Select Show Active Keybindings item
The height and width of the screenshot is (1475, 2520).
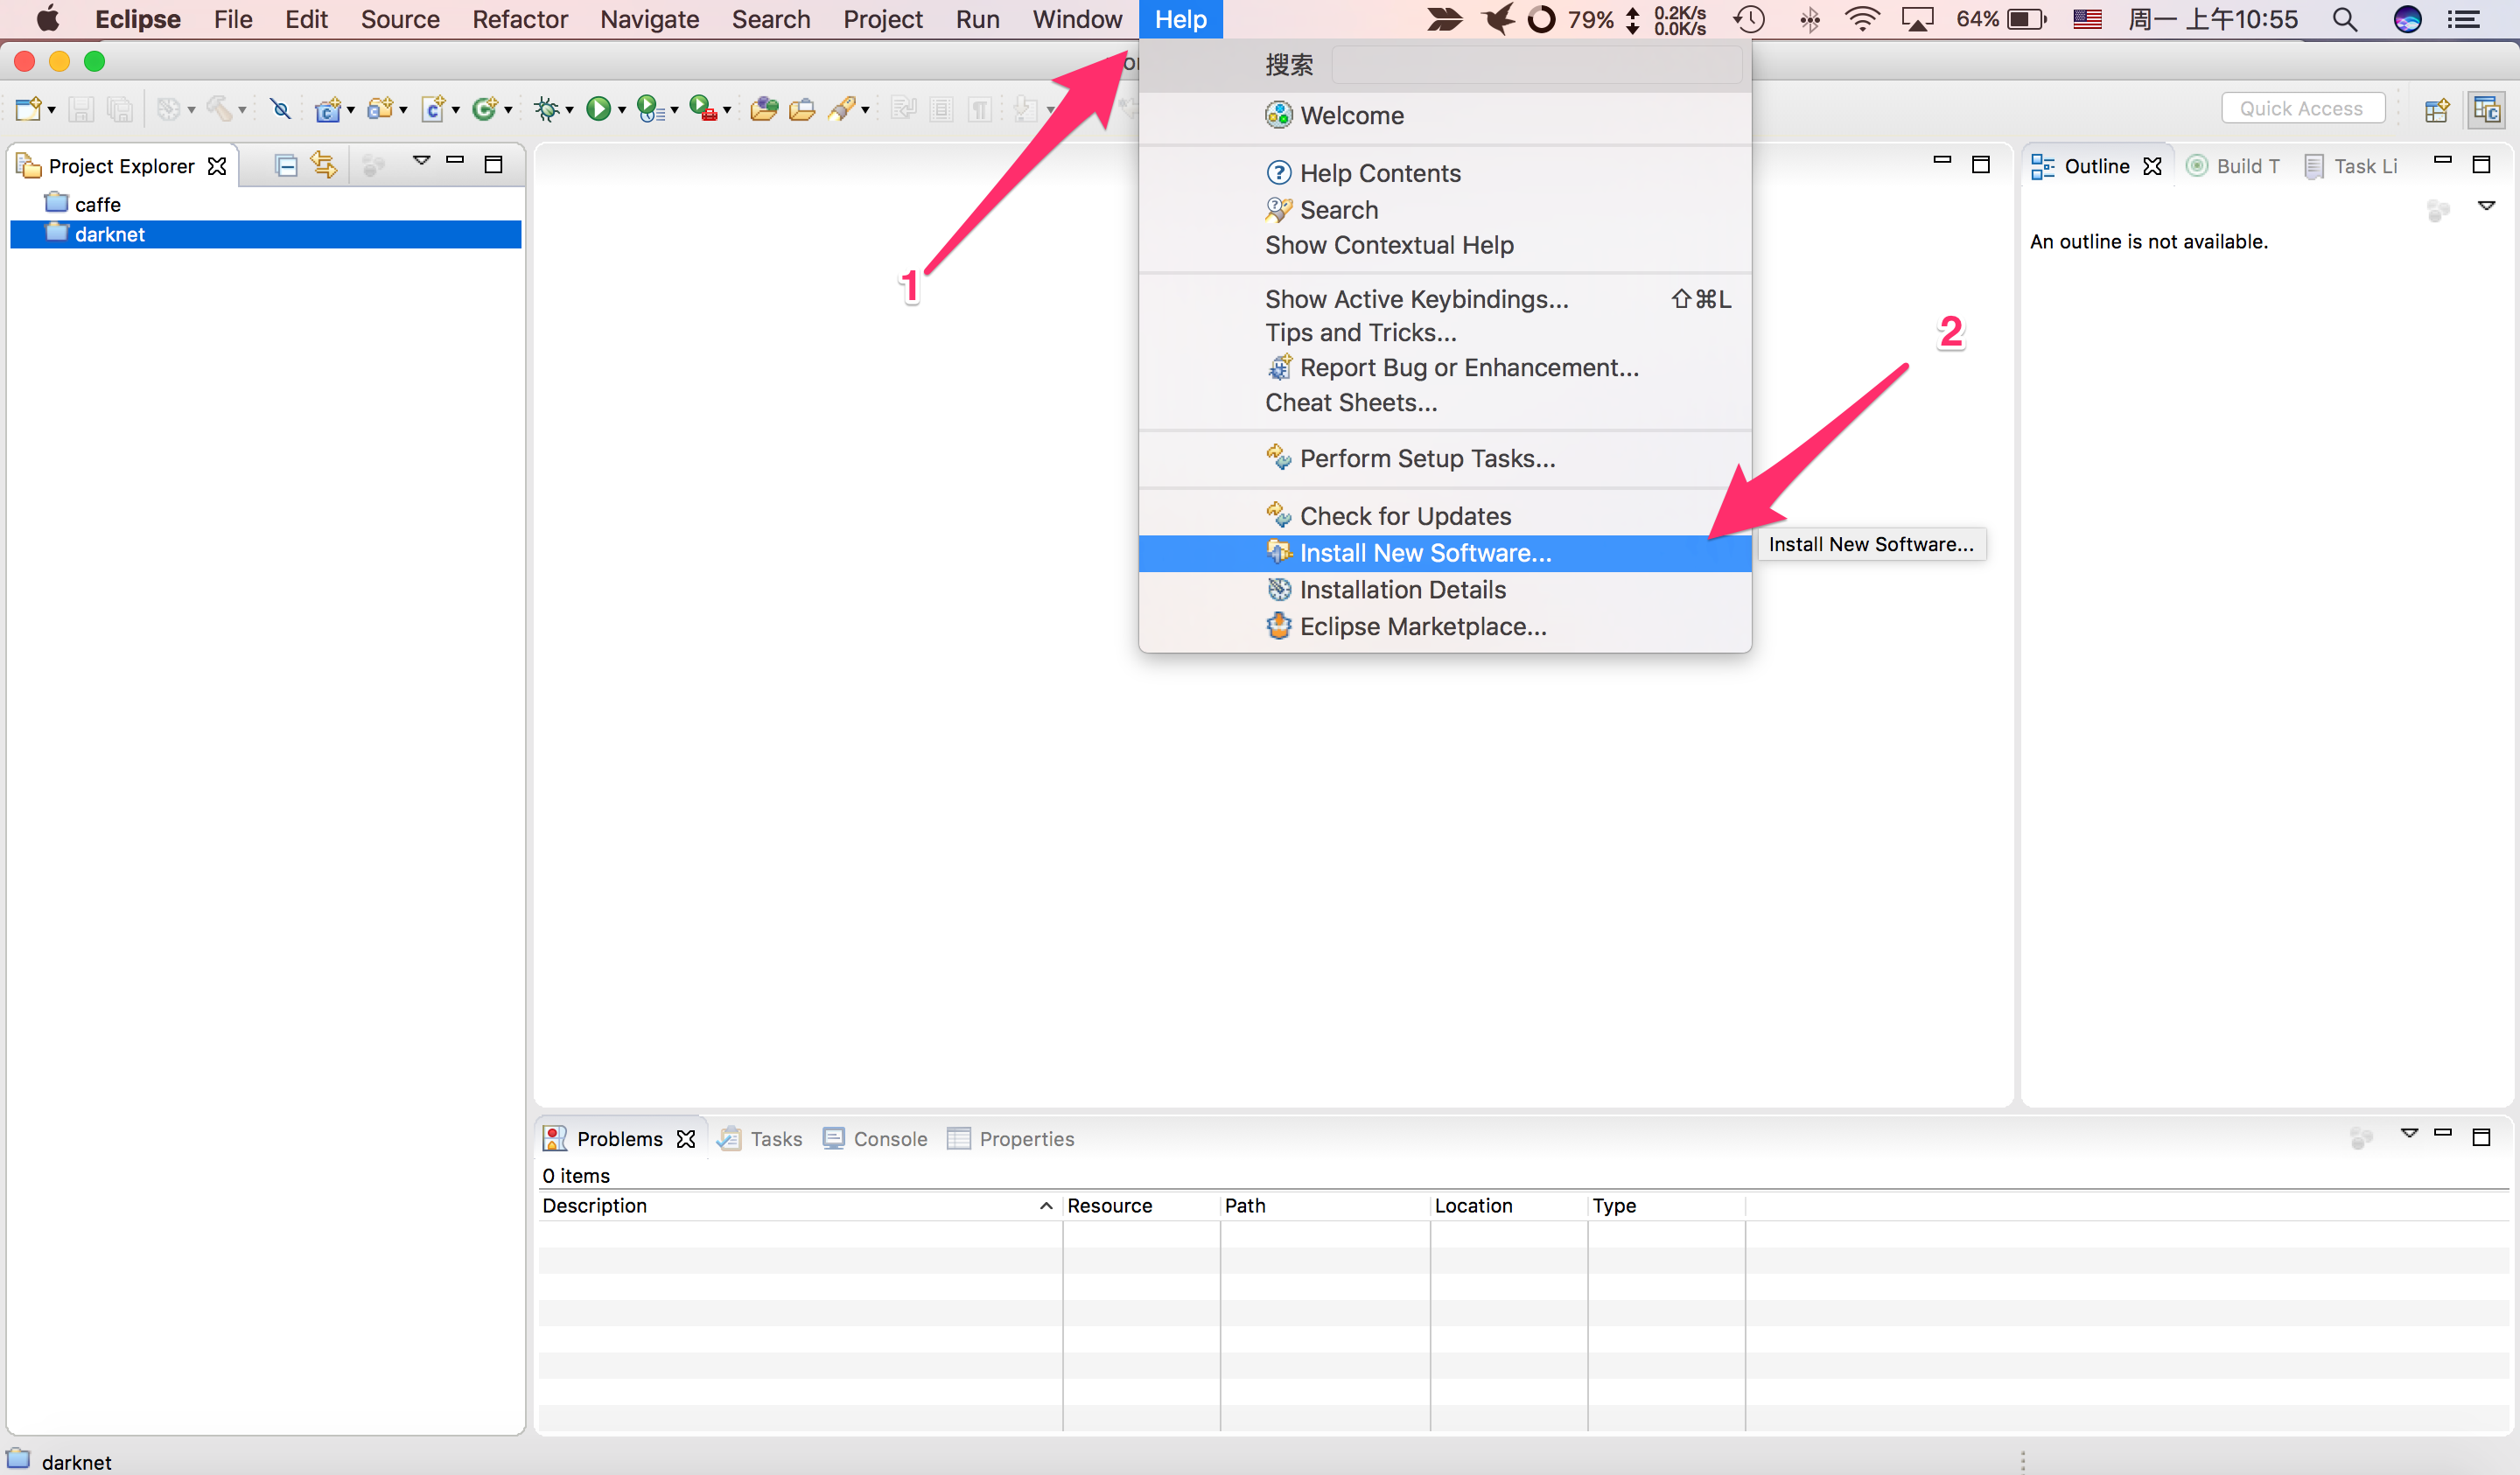1445,299
